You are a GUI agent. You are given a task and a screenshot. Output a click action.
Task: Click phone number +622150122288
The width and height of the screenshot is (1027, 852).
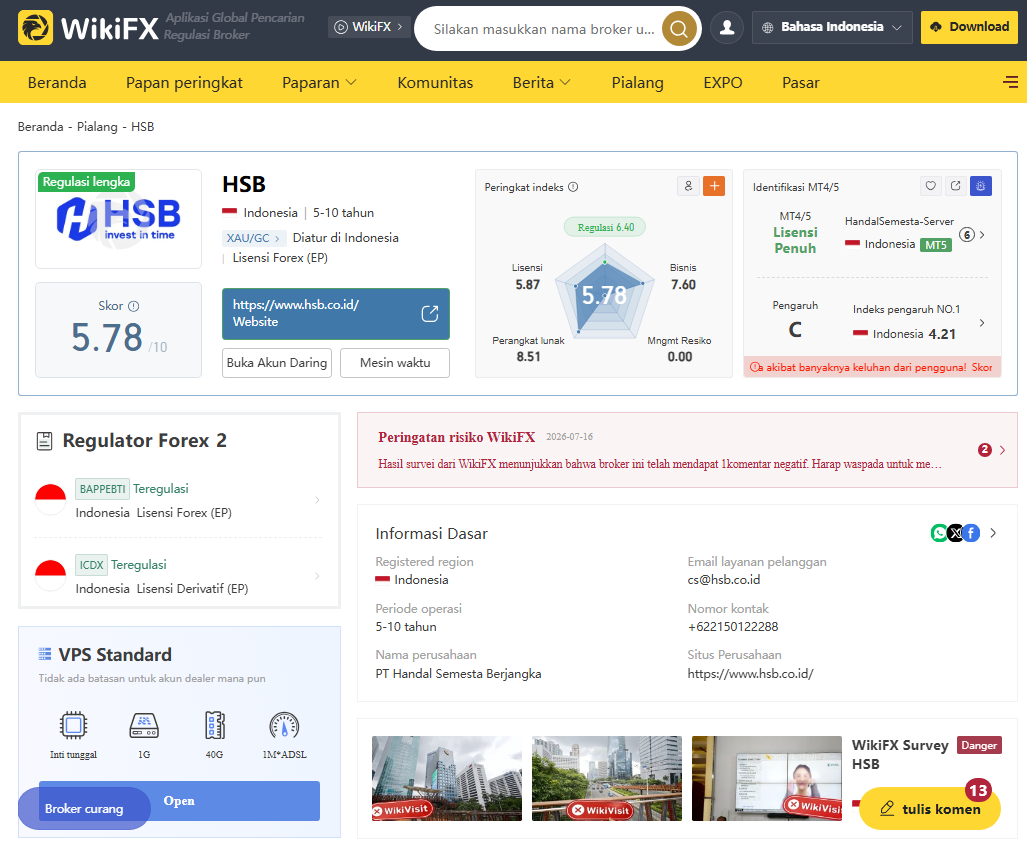pos(732,627)
